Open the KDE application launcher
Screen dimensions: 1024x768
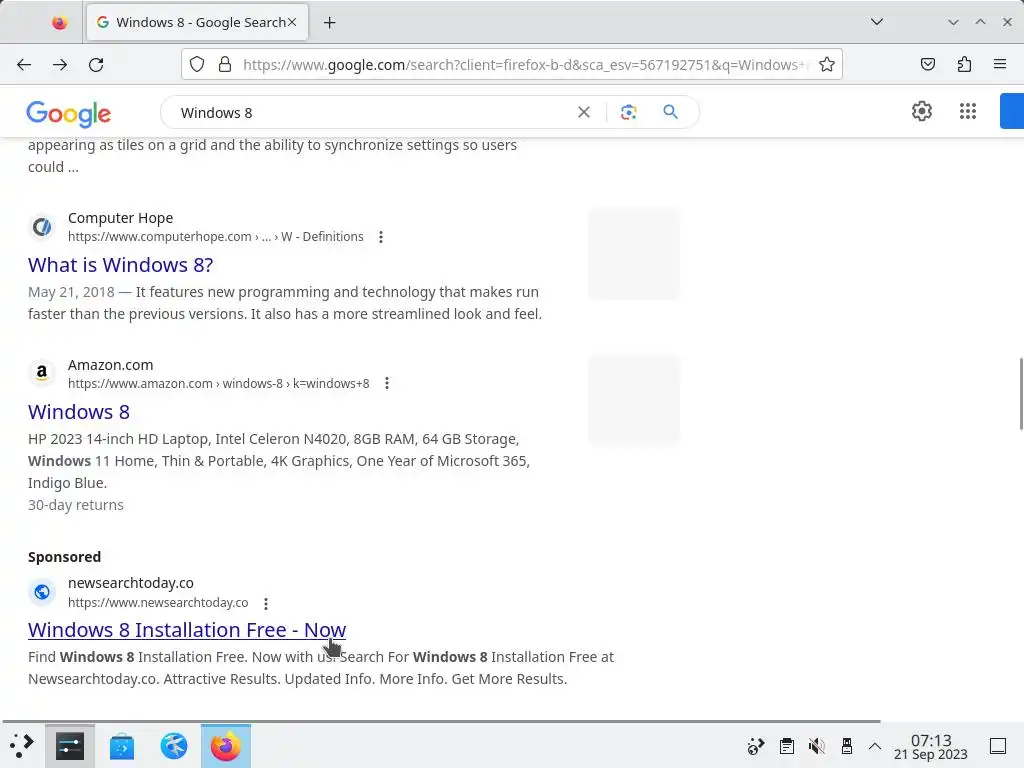22,746
